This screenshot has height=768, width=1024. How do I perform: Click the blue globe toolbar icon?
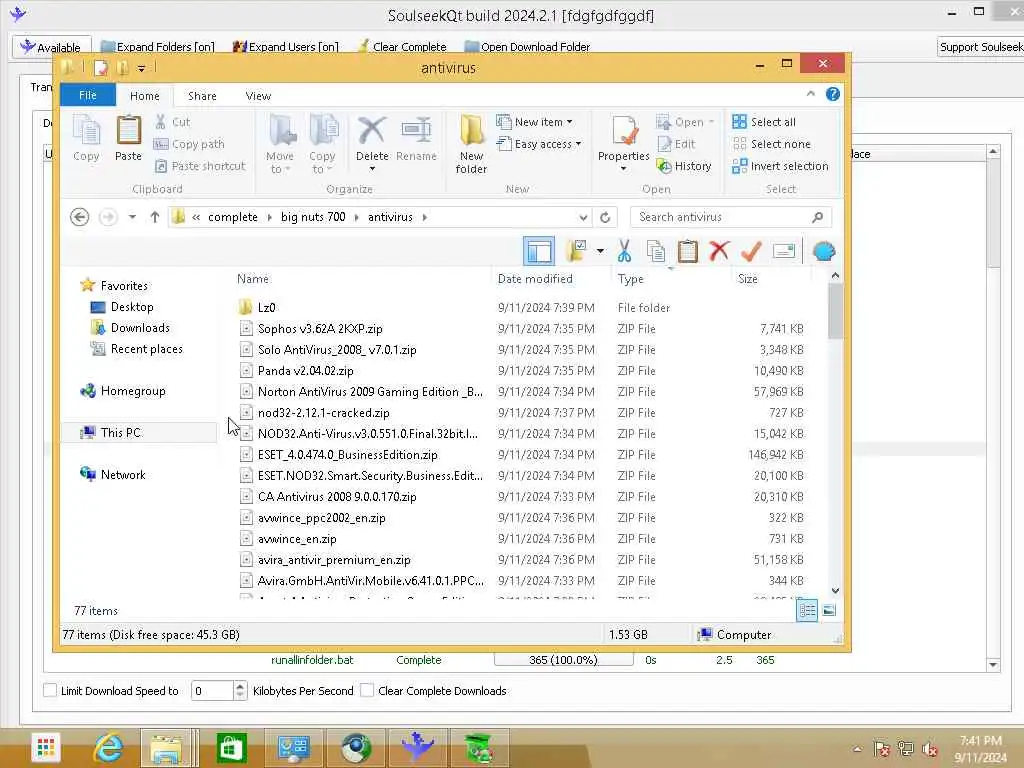(824, 251)
